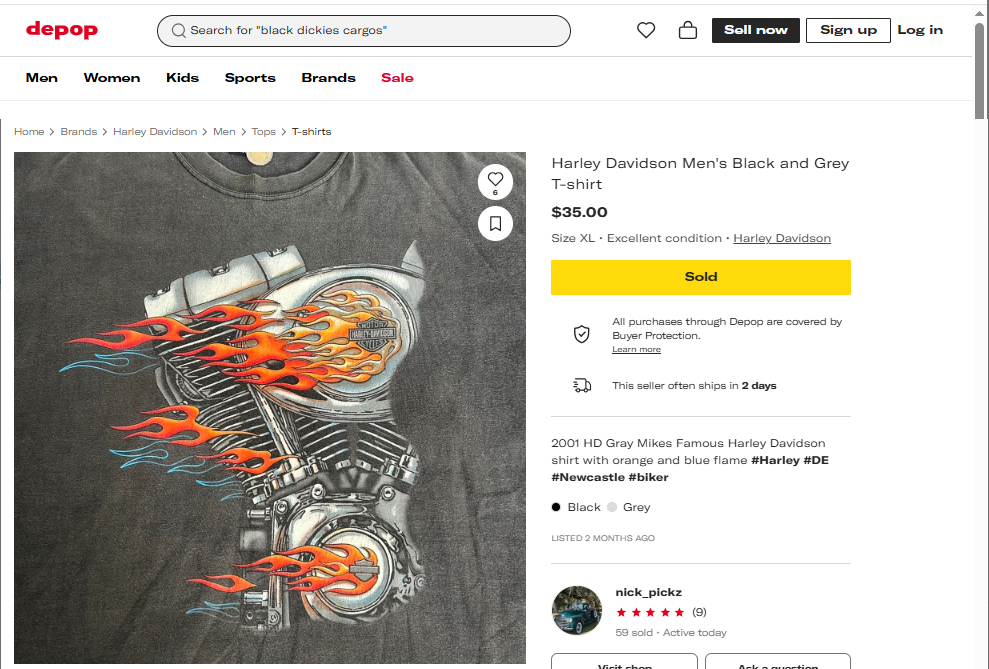The height and width of the screenshot is (669, 989).
Task: Go to the Sale section
Action: point(397,78)
